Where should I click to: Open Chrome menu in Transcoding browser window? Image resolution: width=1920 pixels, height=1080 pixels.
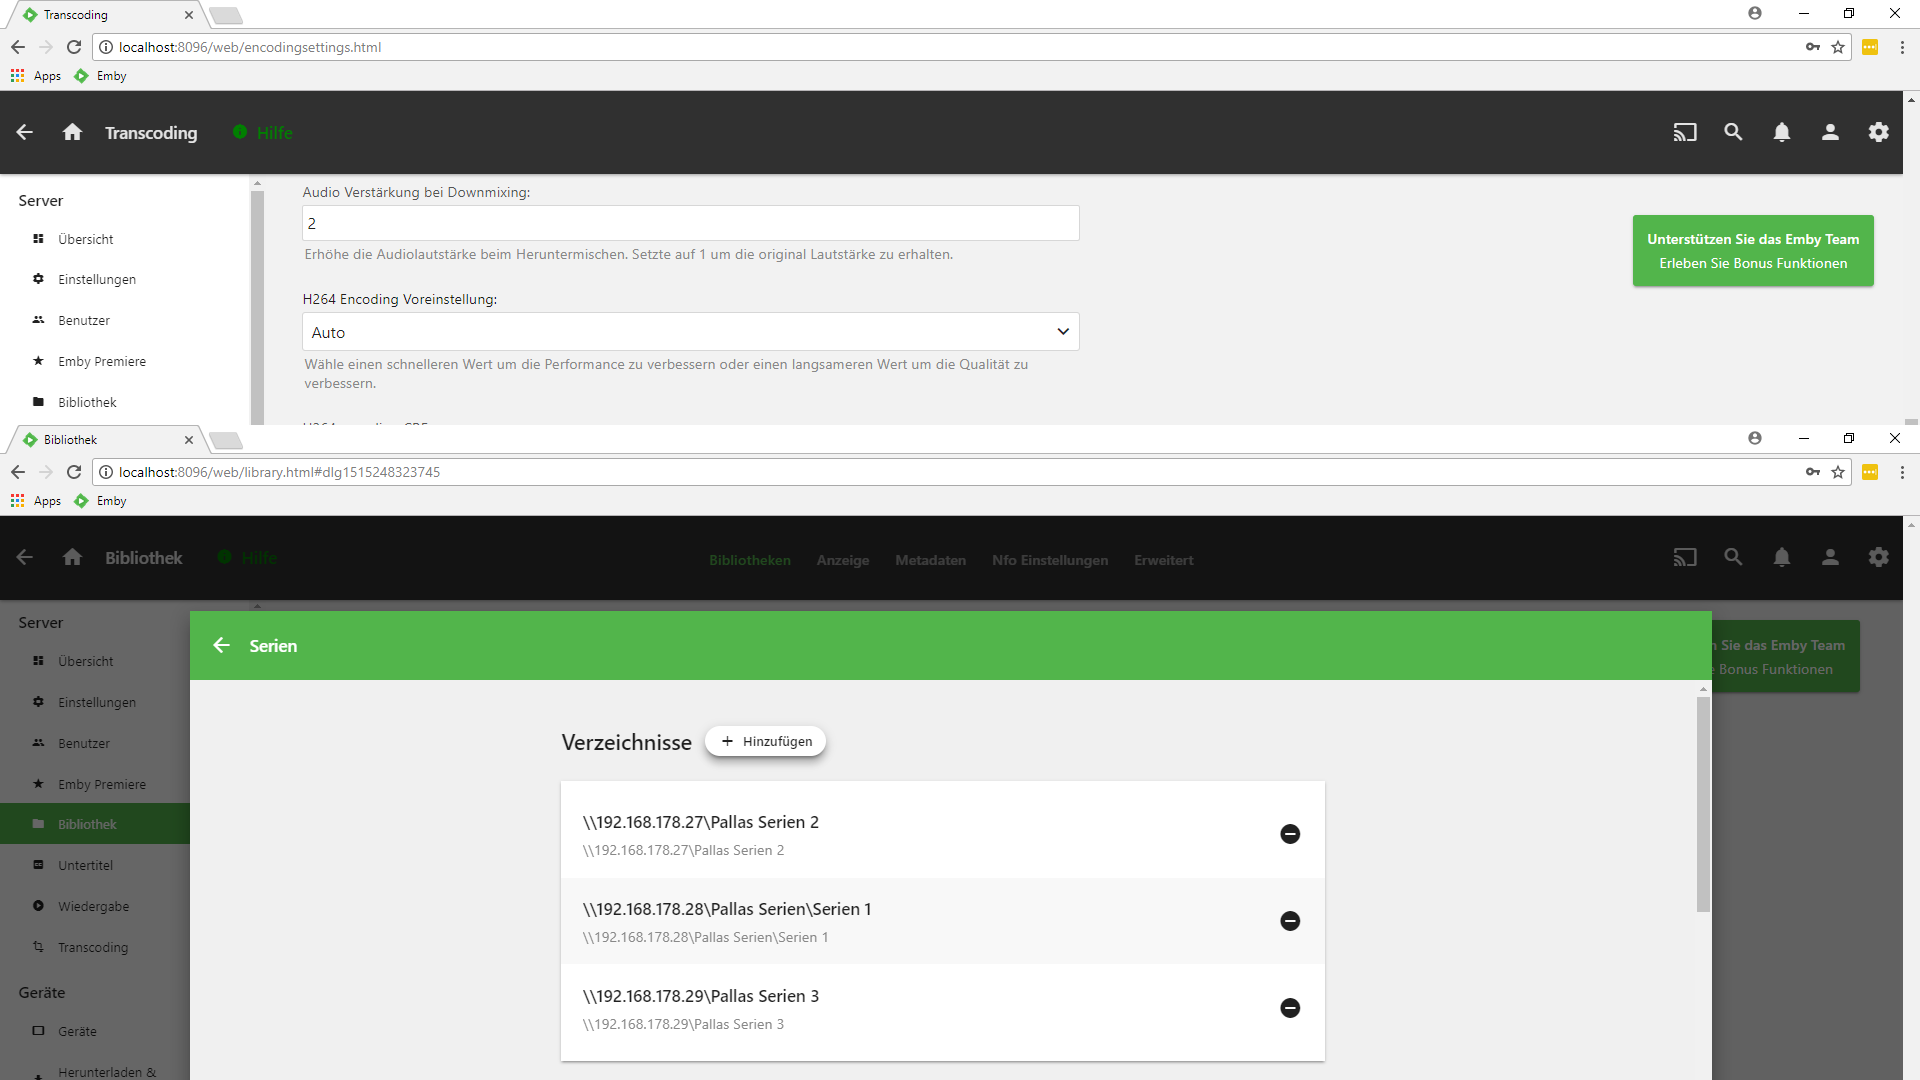point(1902,47)
